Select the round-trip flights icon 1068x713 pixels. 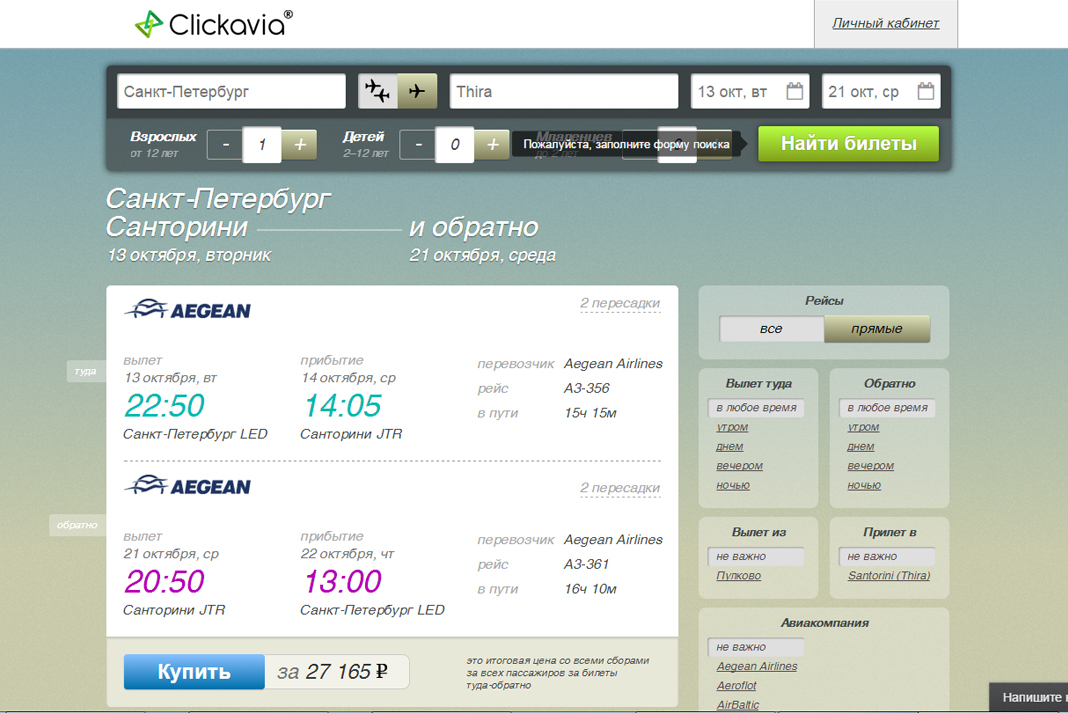[377, 91]
